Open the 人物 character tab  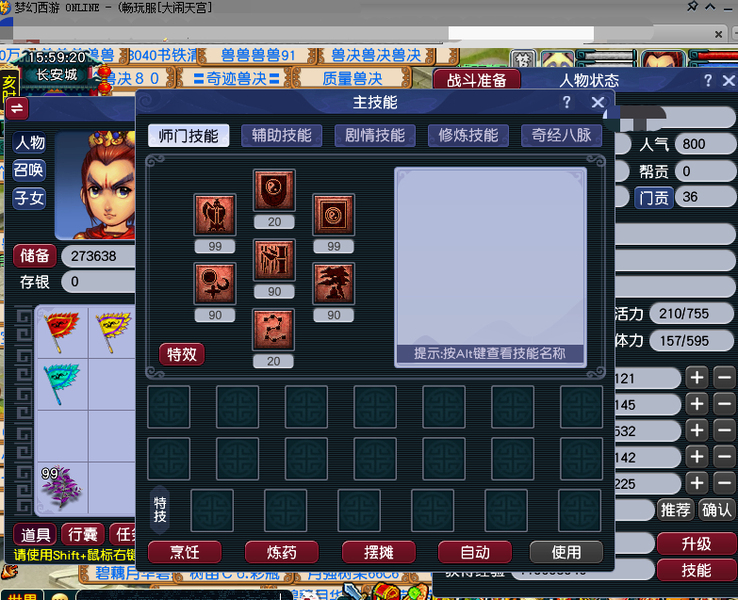click(x=29, y=142)
